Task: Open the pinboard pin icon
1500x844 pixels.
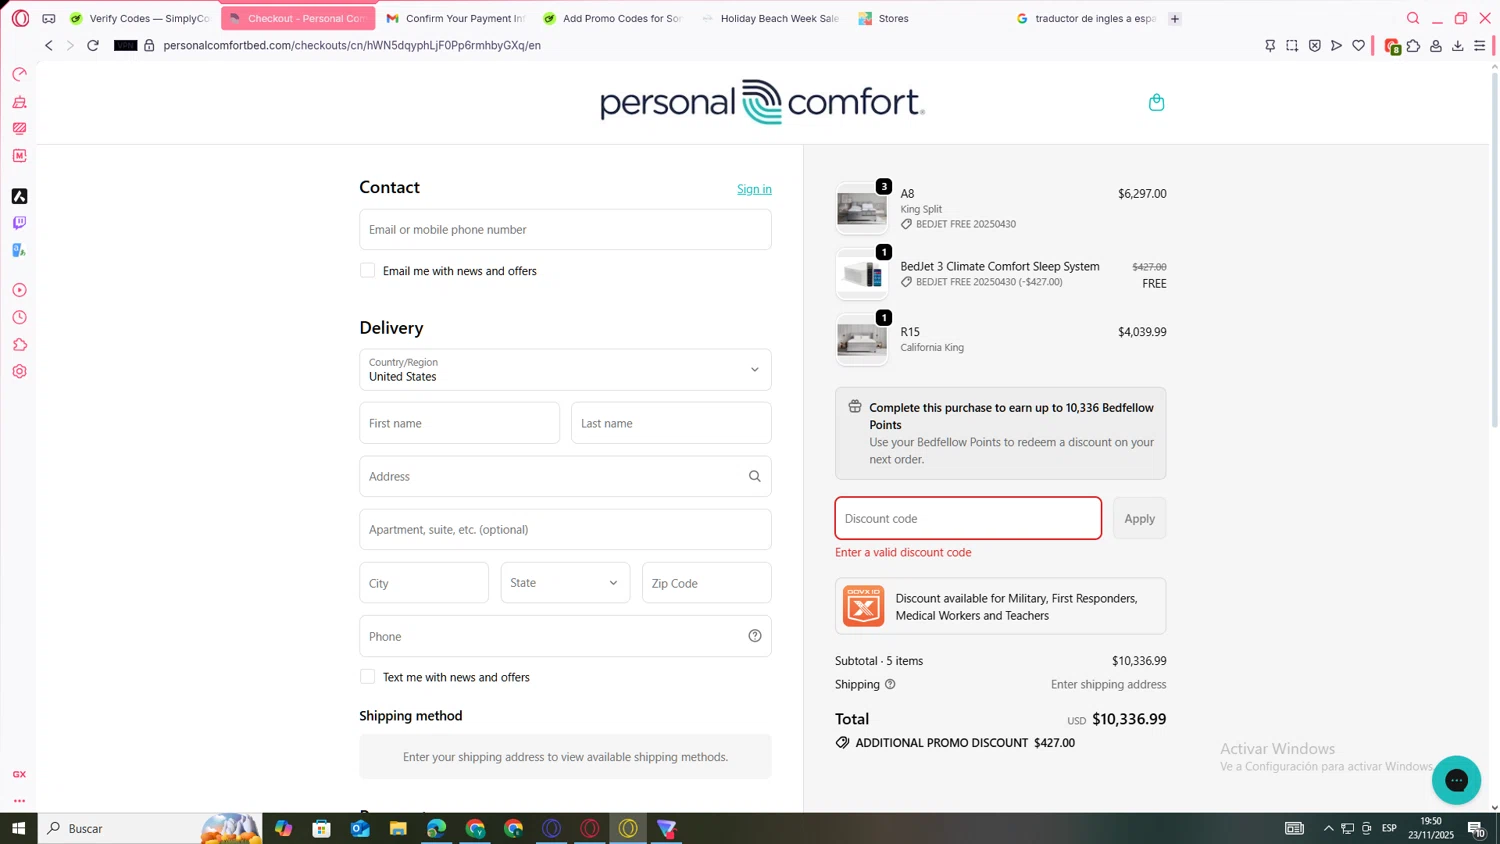Action: tap(1270, 45)
